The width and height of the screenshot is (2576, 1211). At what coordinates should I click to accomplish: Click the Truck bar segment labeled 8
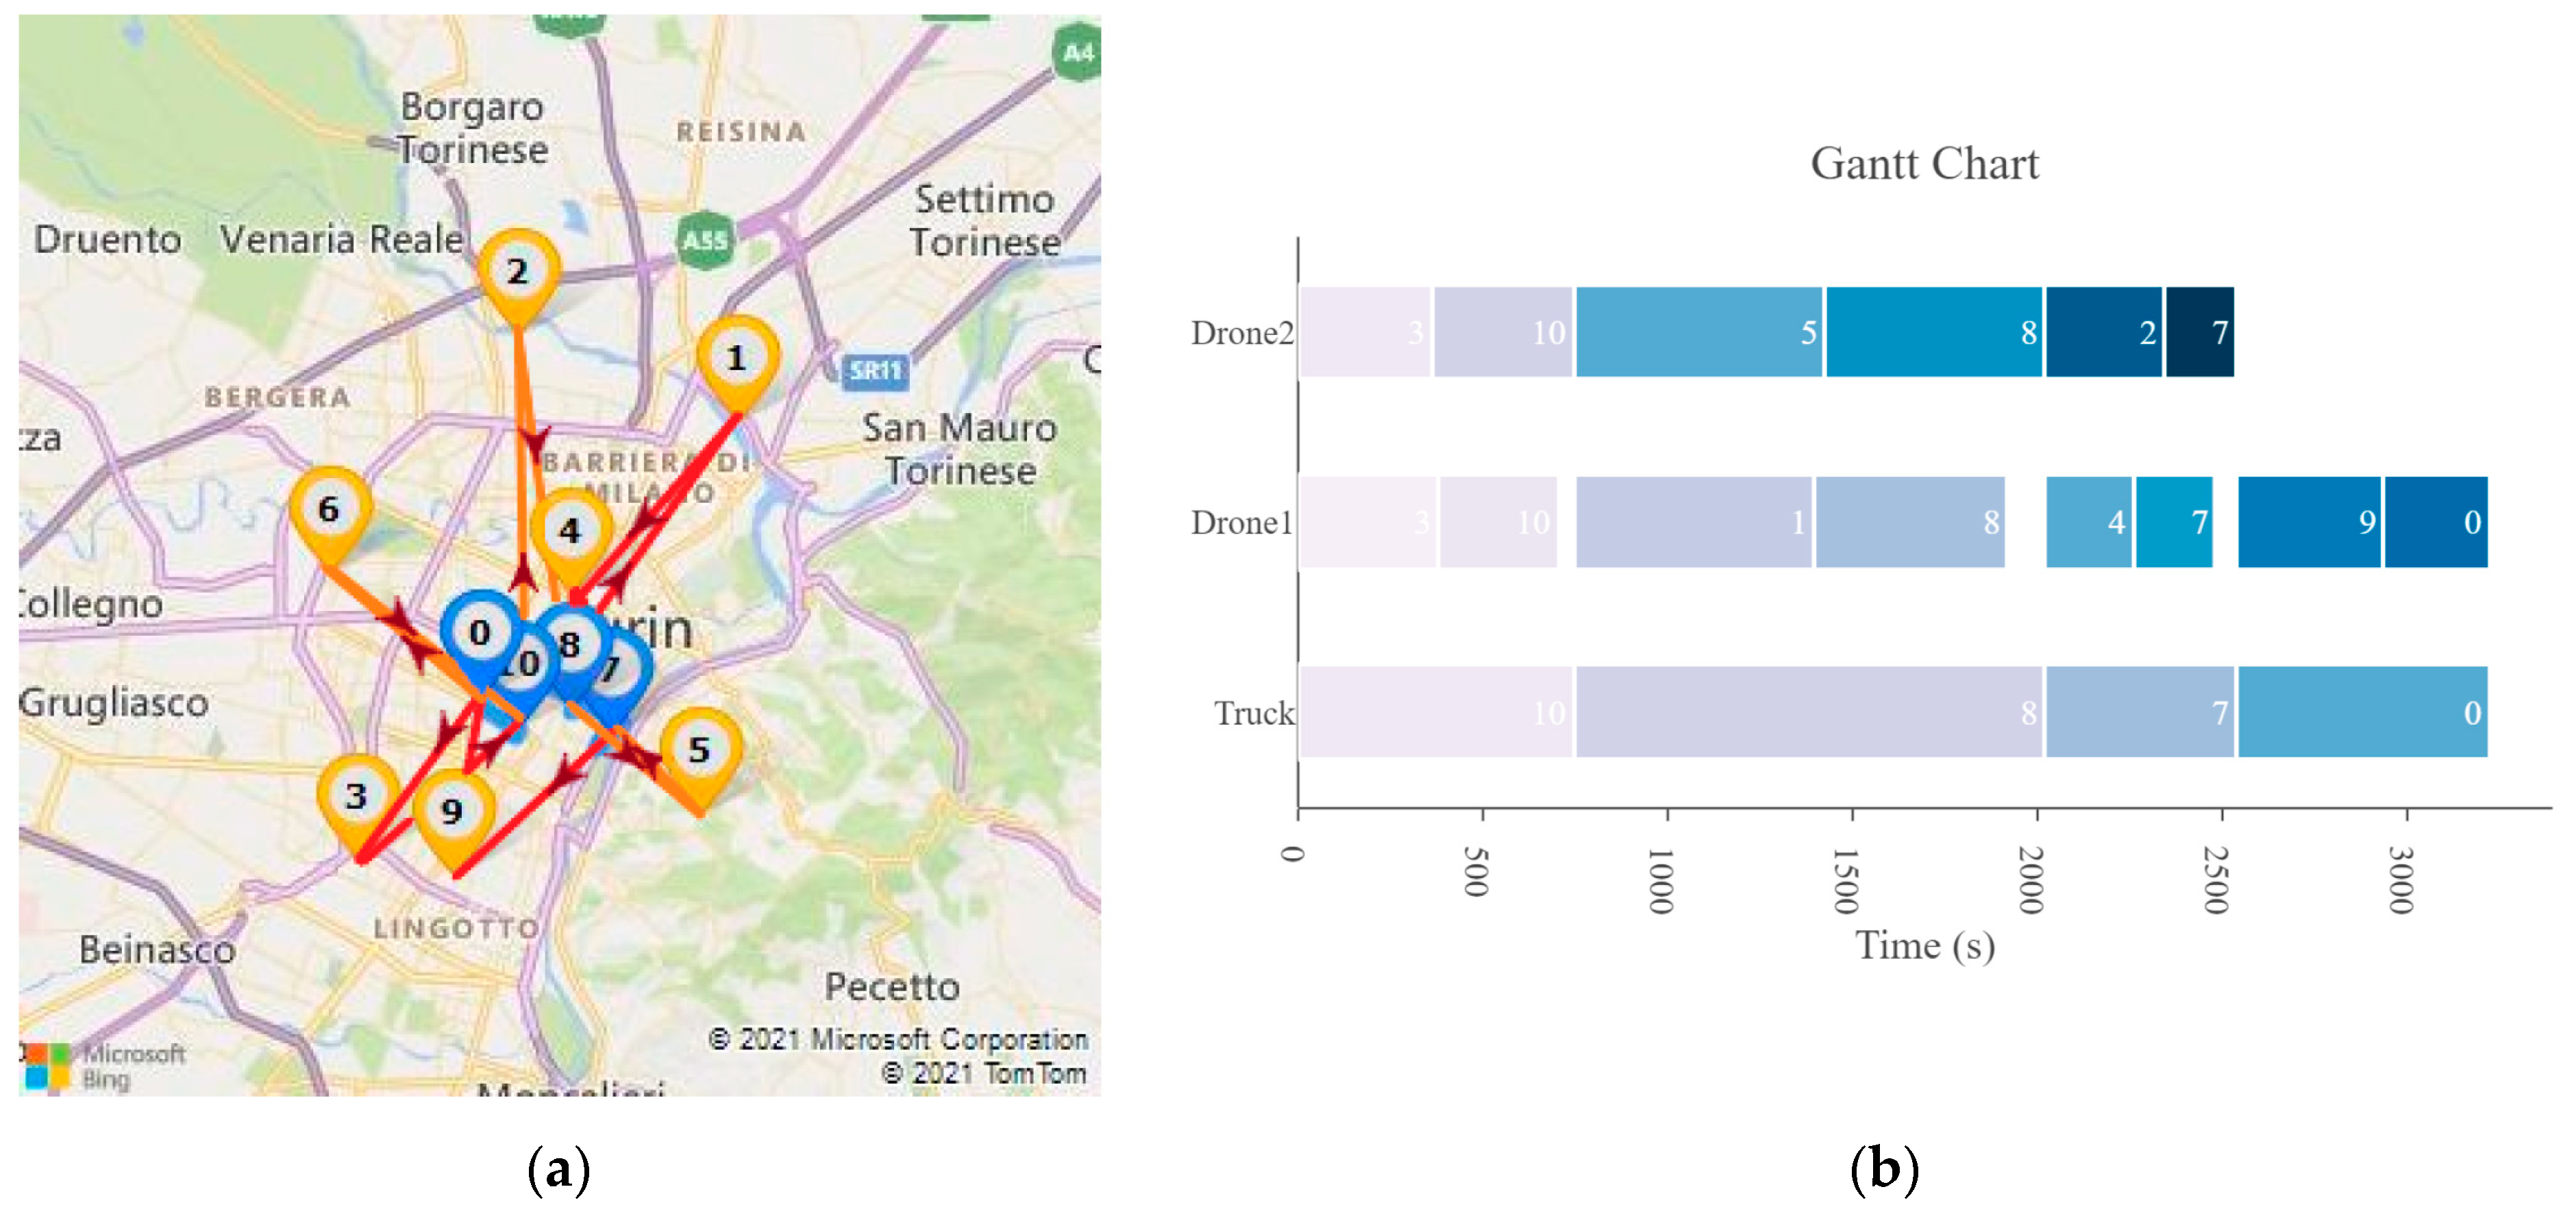click(x=1809, y=712)
